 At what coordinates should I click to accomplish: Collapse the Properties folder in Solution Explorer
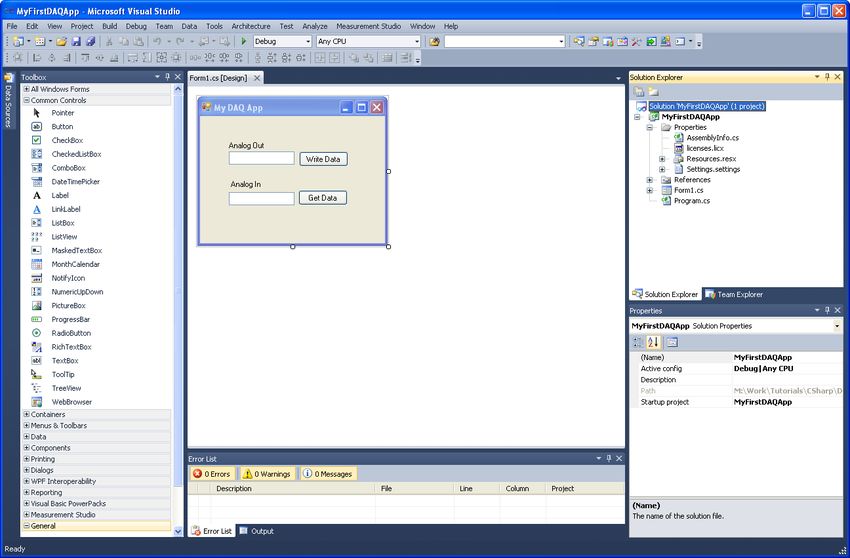point(649,127)
